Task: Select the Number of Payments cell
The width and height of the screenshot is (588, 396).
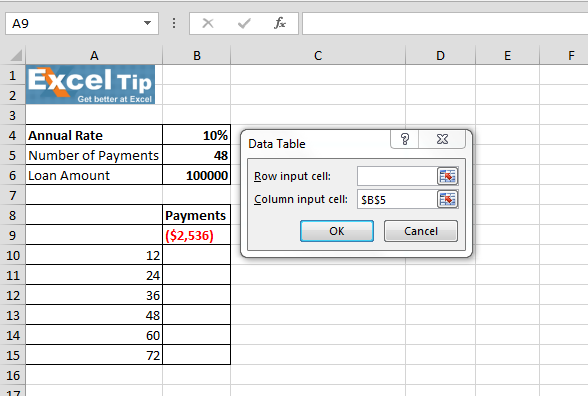Action: (94, 155)
